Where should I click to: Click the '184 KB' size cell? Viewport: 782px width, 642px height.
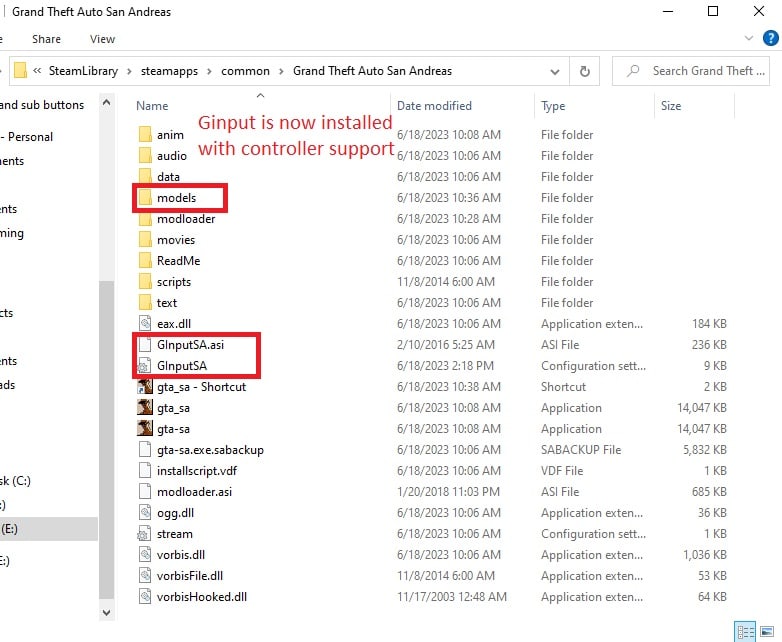tap(709, 324)
